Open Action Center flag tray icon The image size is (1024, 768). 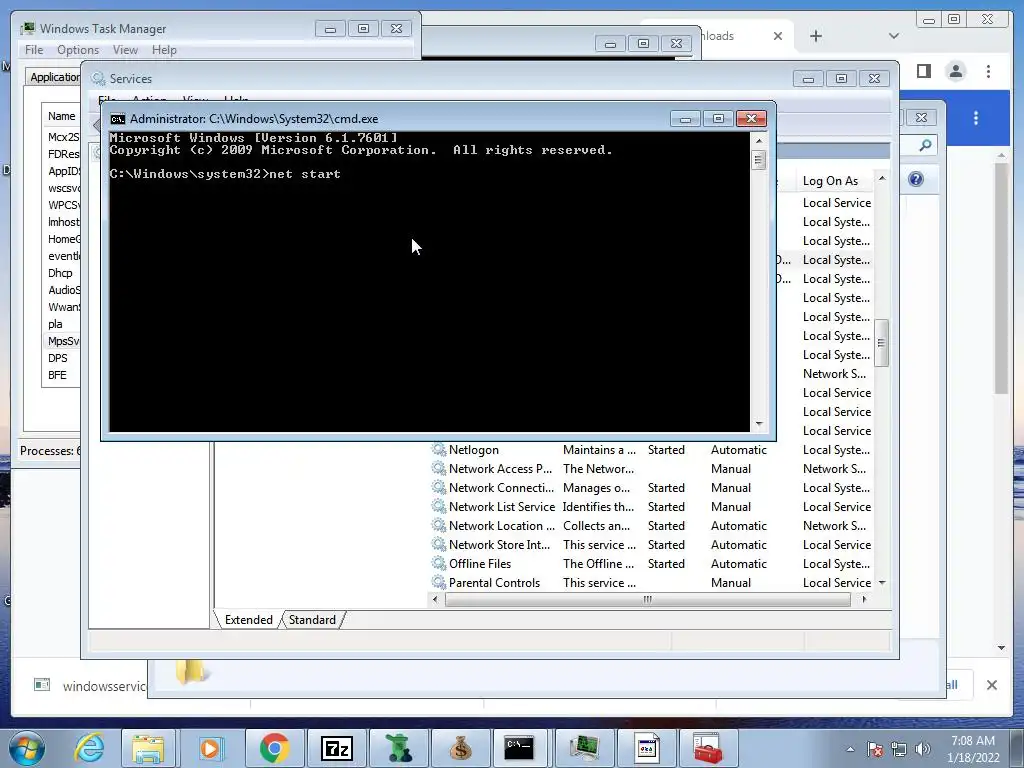[875, 749]
